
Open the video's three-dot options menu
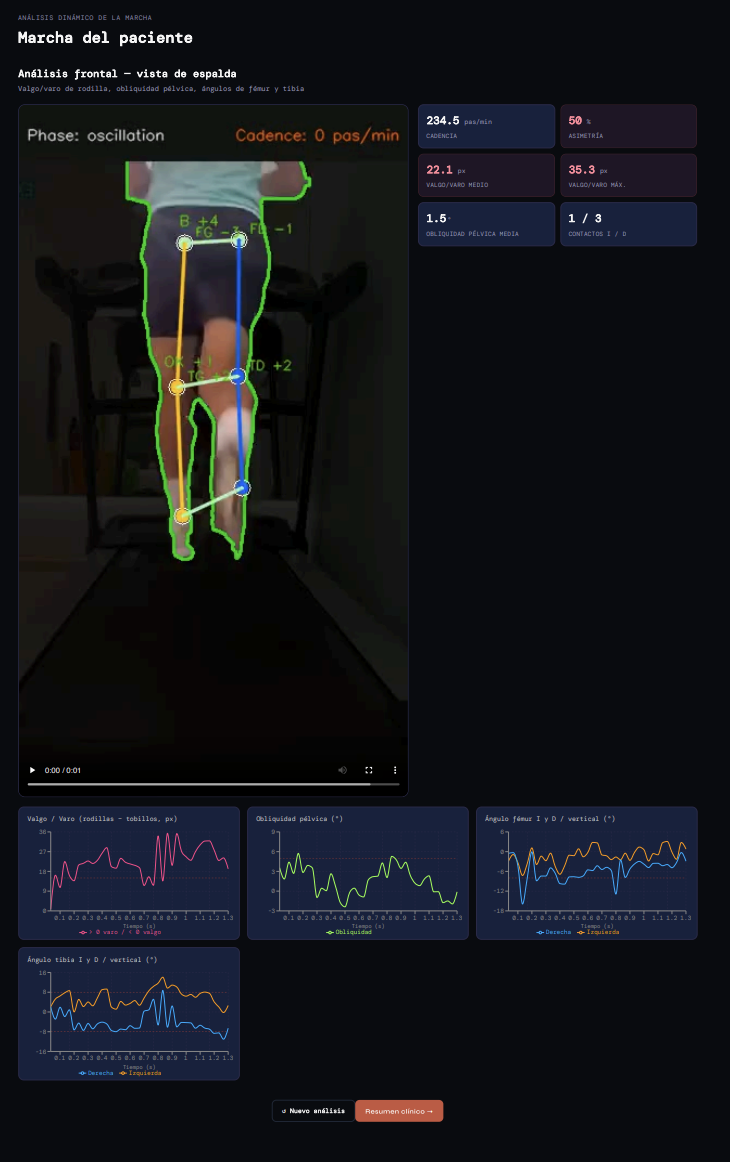[x=395, y=770]
